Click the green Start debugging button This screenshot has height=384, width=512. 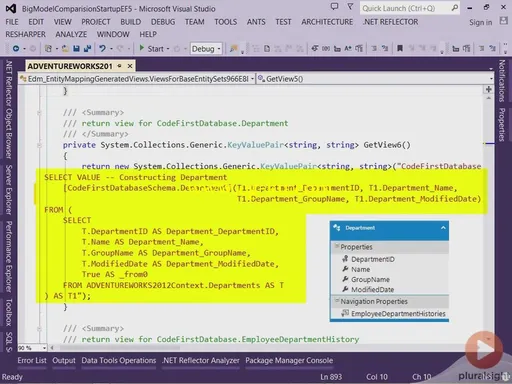152,49
